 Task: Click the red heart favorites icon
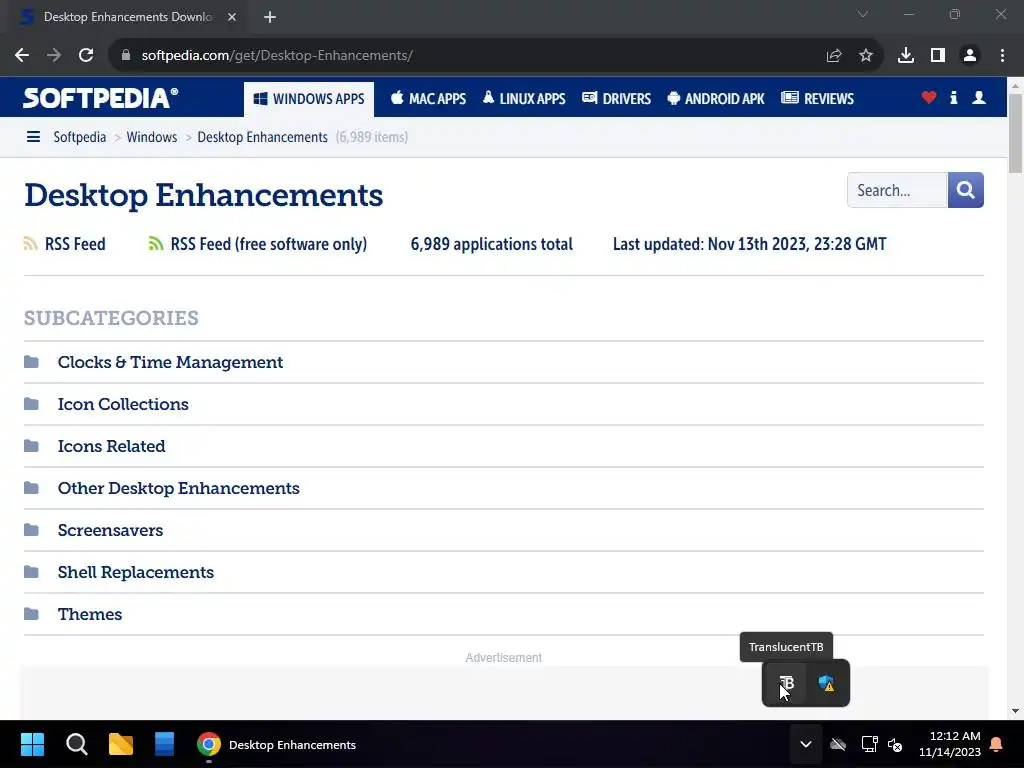[929, 98]
